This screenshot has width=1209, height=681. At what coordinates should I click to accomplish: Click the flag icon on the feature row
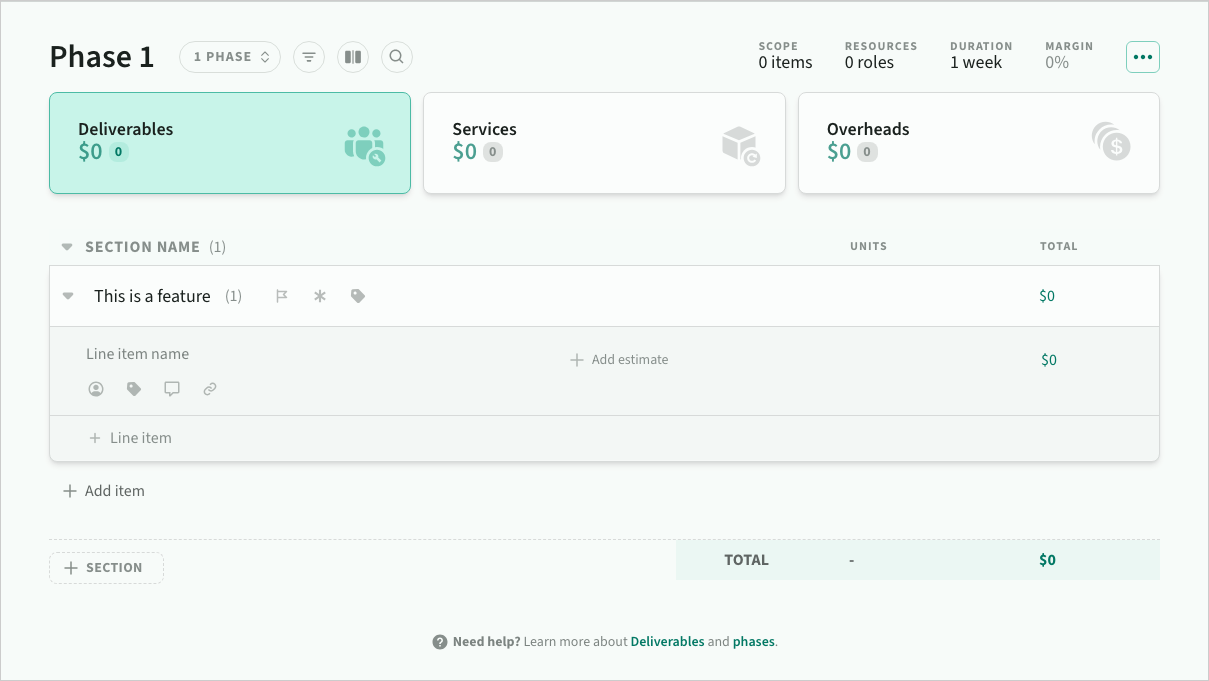point(282,296)
